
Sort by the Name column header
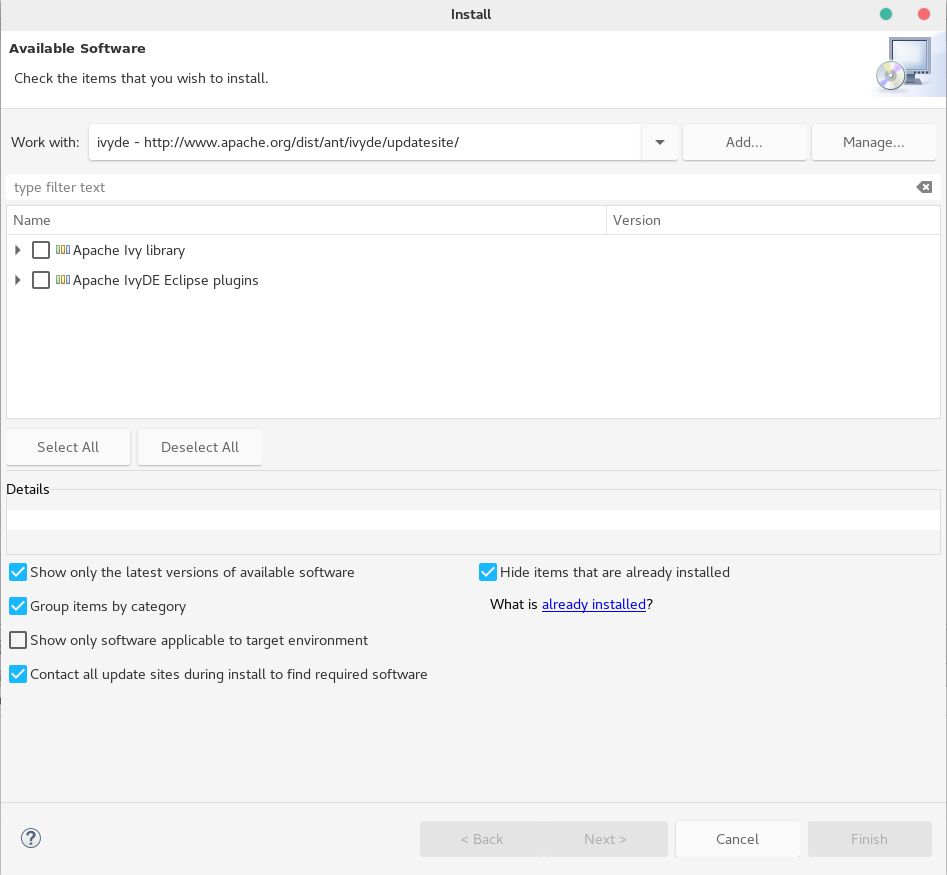[306, 220]
